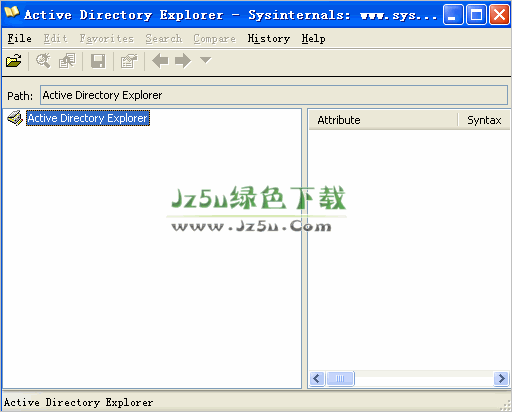Open the File menu
The image size is (512, 412).
[20, 39]
